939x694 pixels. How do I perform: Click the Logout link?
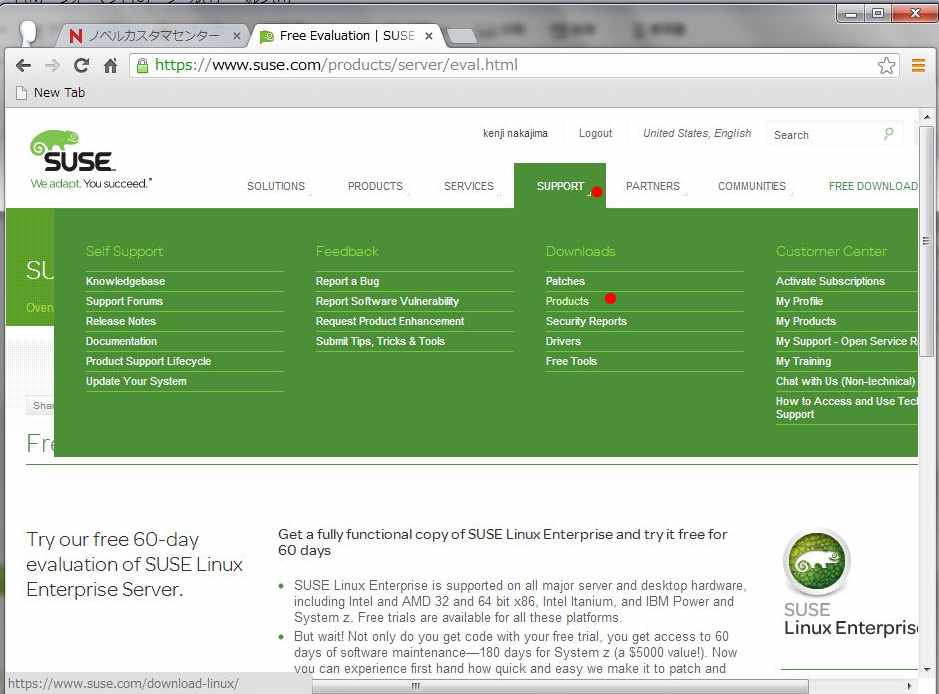(x=595, y=133)
